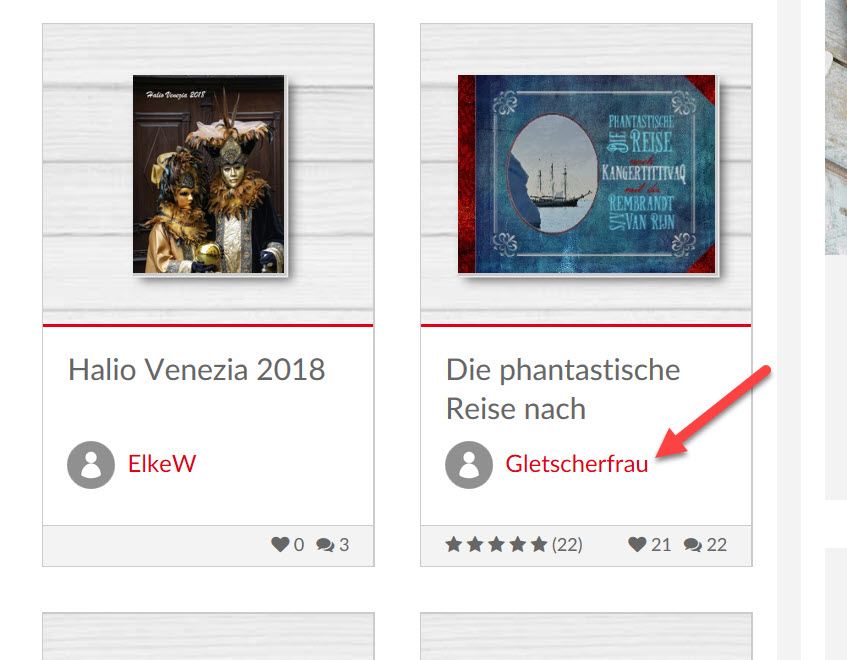Image resolution: width=847 pixels, height=660 pixels.
Task: Click Gletscherfrau's gray avatar icon
Action: pyautogui.click(x=469, y=464)
